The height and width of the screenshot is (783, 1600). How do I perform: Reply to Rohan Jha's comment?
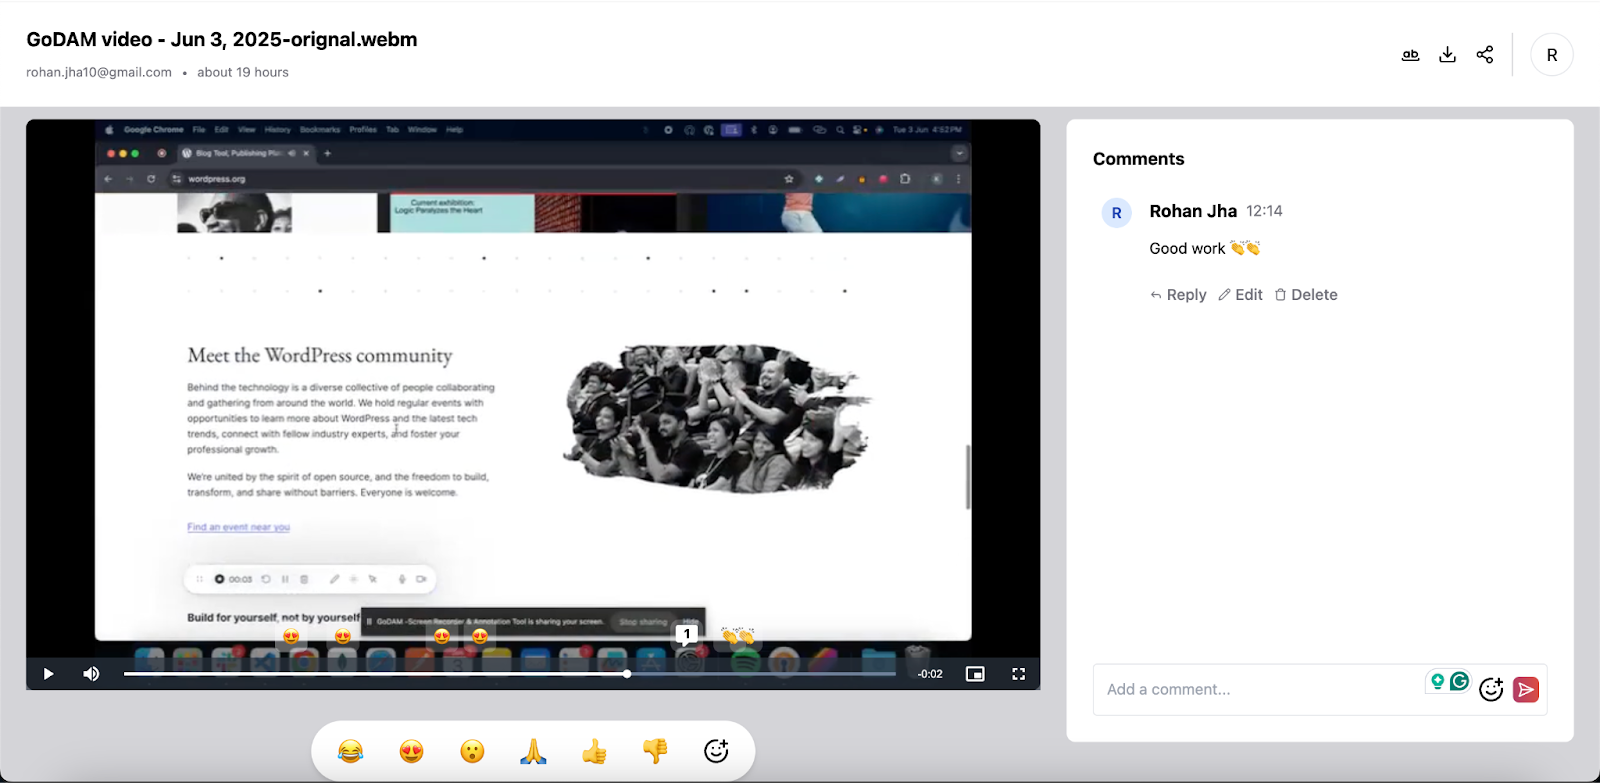[1178, 295]
